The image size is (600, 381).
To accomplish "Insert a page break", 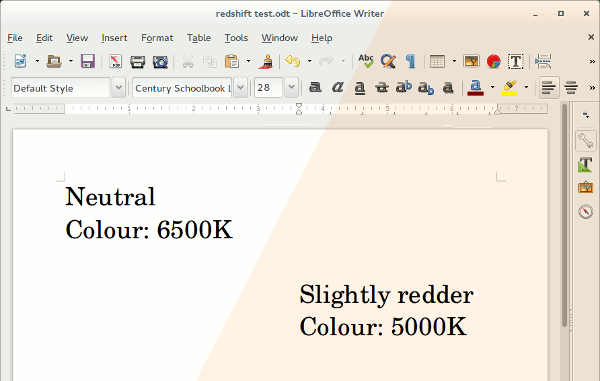I will pyautogui.click(x=543, y=61).
